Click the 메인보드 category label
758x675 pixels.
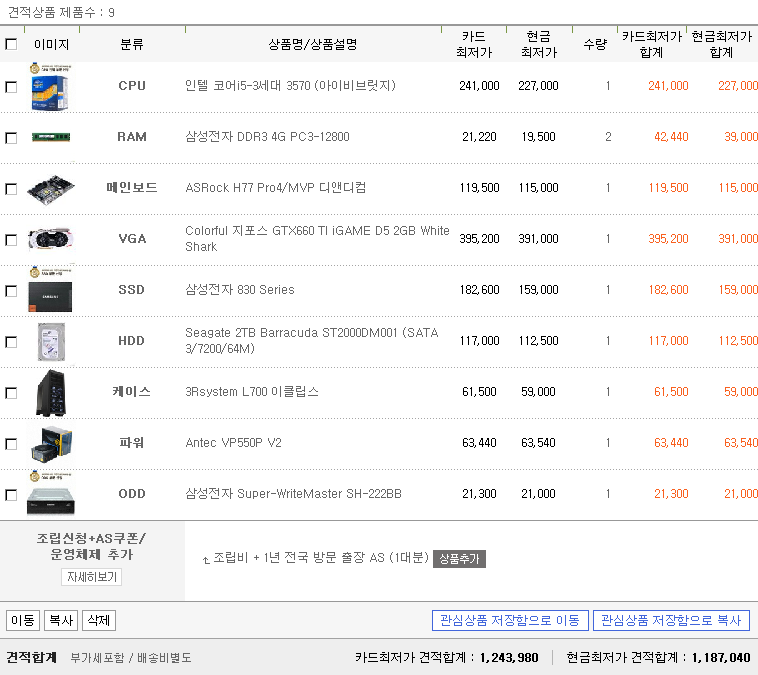(132, 188)
